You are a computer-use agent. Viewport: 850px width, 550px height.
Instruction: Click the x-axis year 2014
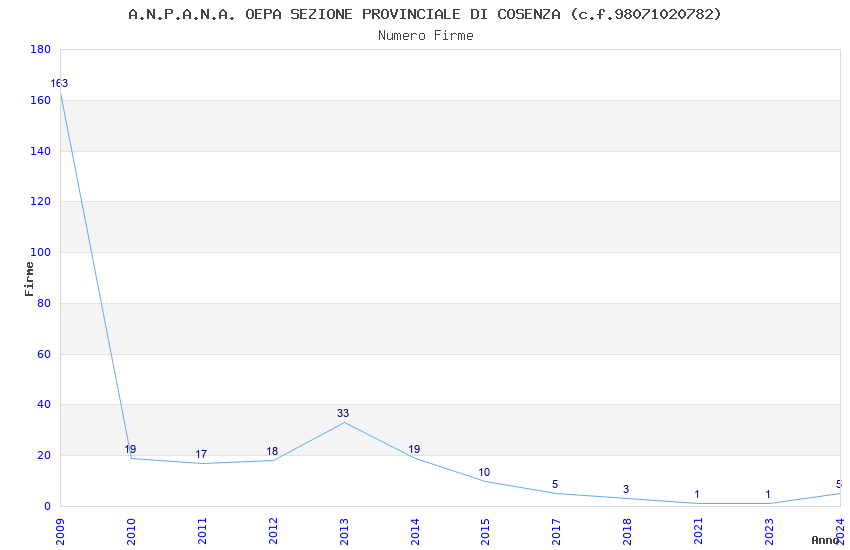click(x=415, y=532)
